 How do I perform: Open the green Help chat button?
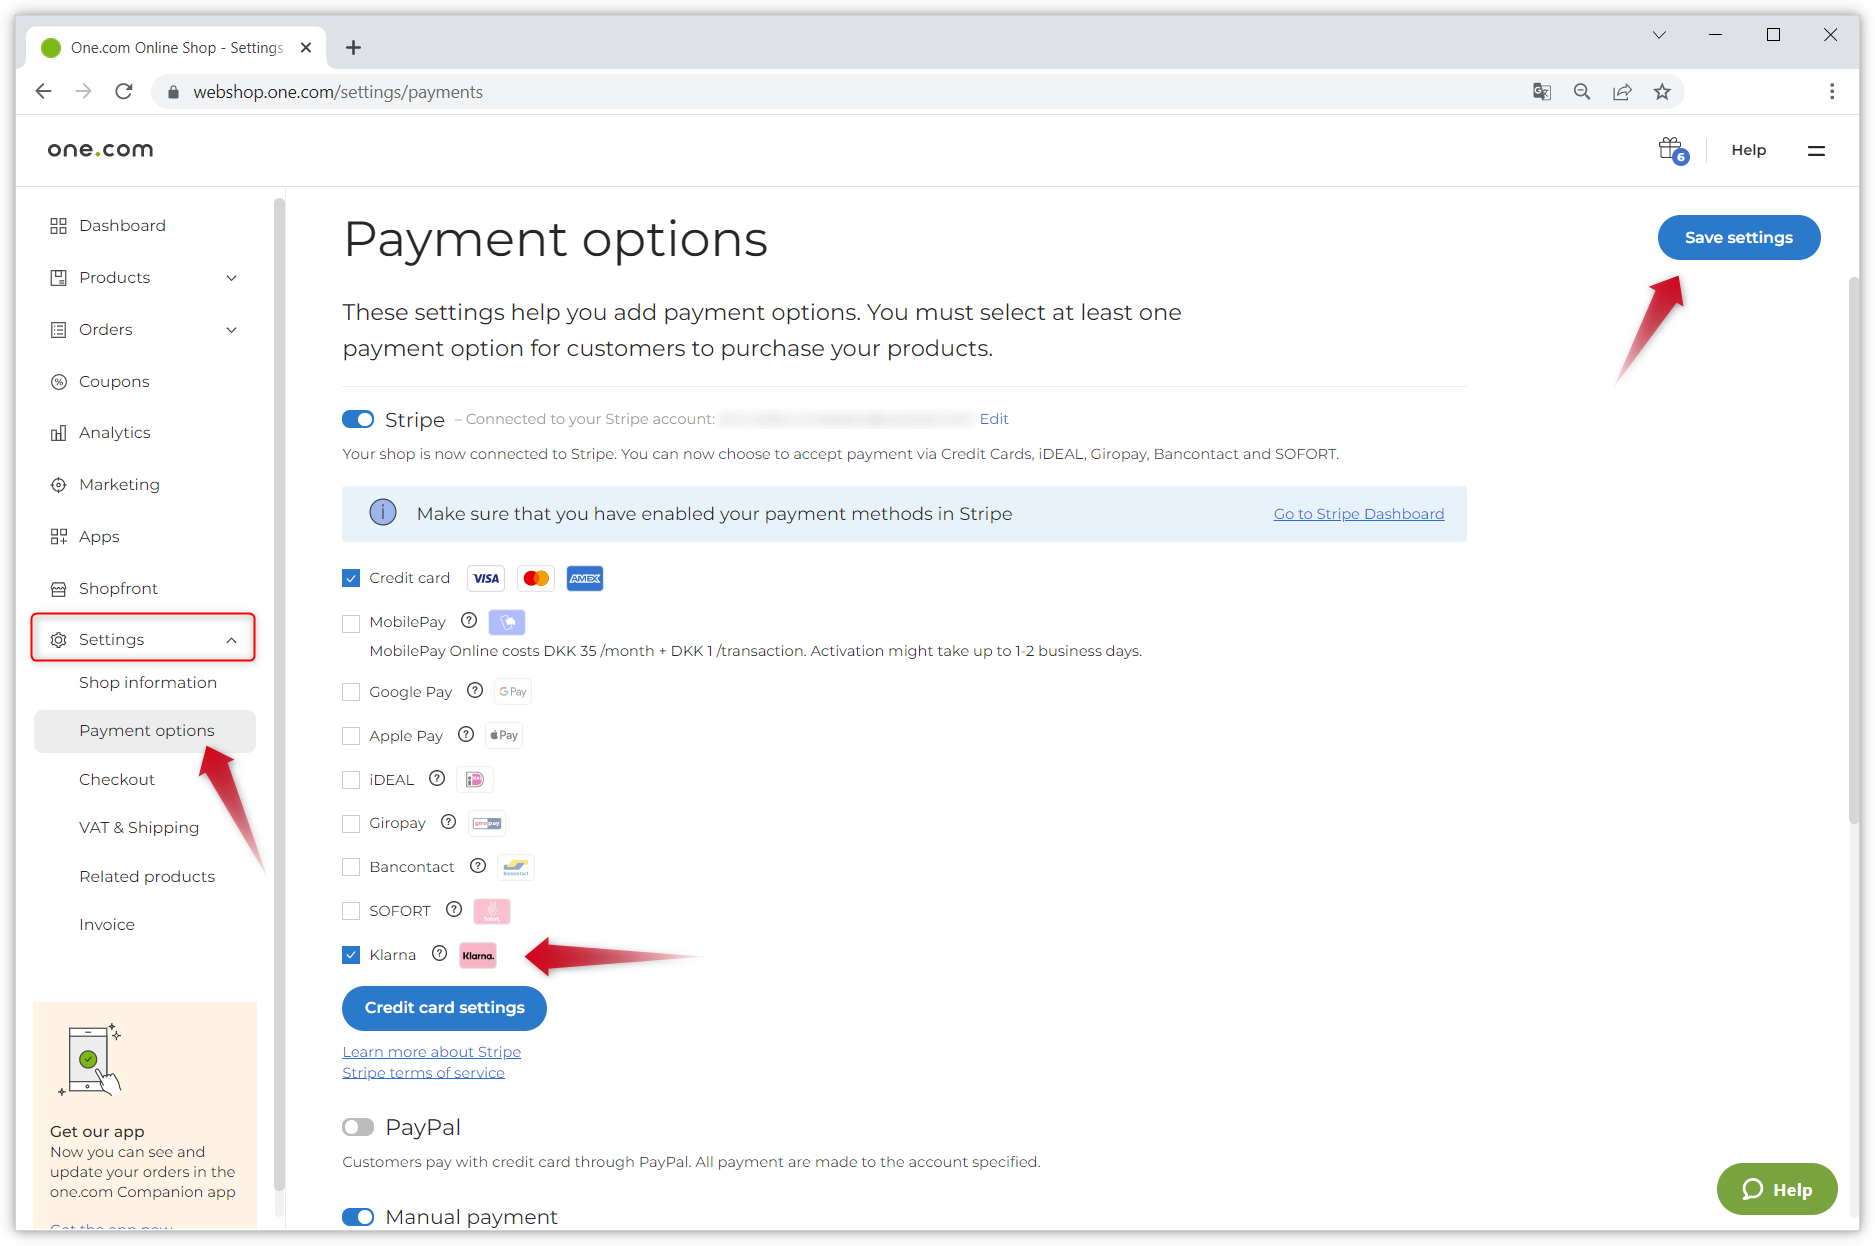click(1777, 1189)
